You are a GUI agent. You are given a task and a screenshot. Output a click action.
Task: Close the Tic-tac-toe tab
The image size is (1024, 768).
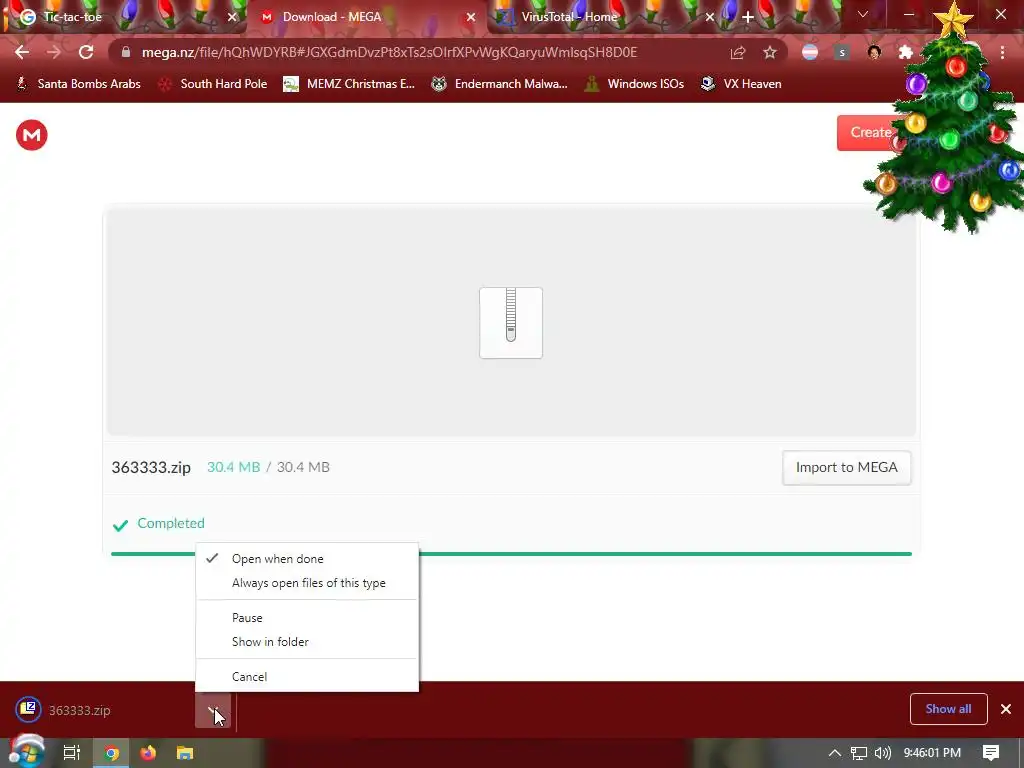(232, 17)
